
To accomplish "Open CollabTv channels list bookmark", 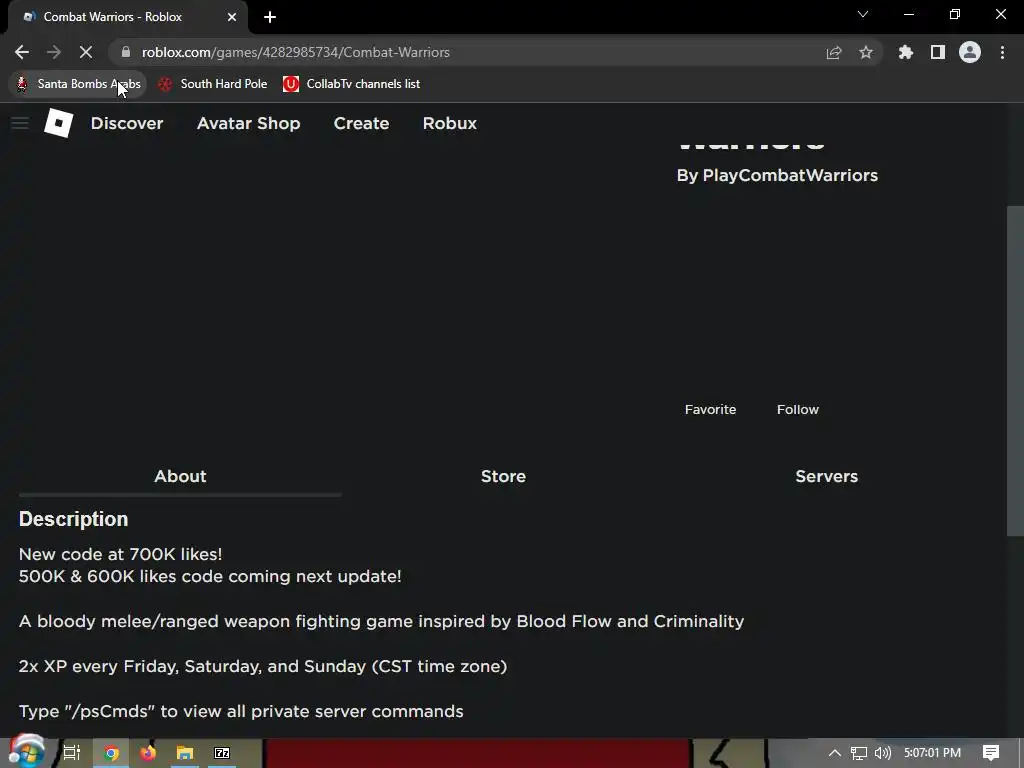I will (351, 84).
